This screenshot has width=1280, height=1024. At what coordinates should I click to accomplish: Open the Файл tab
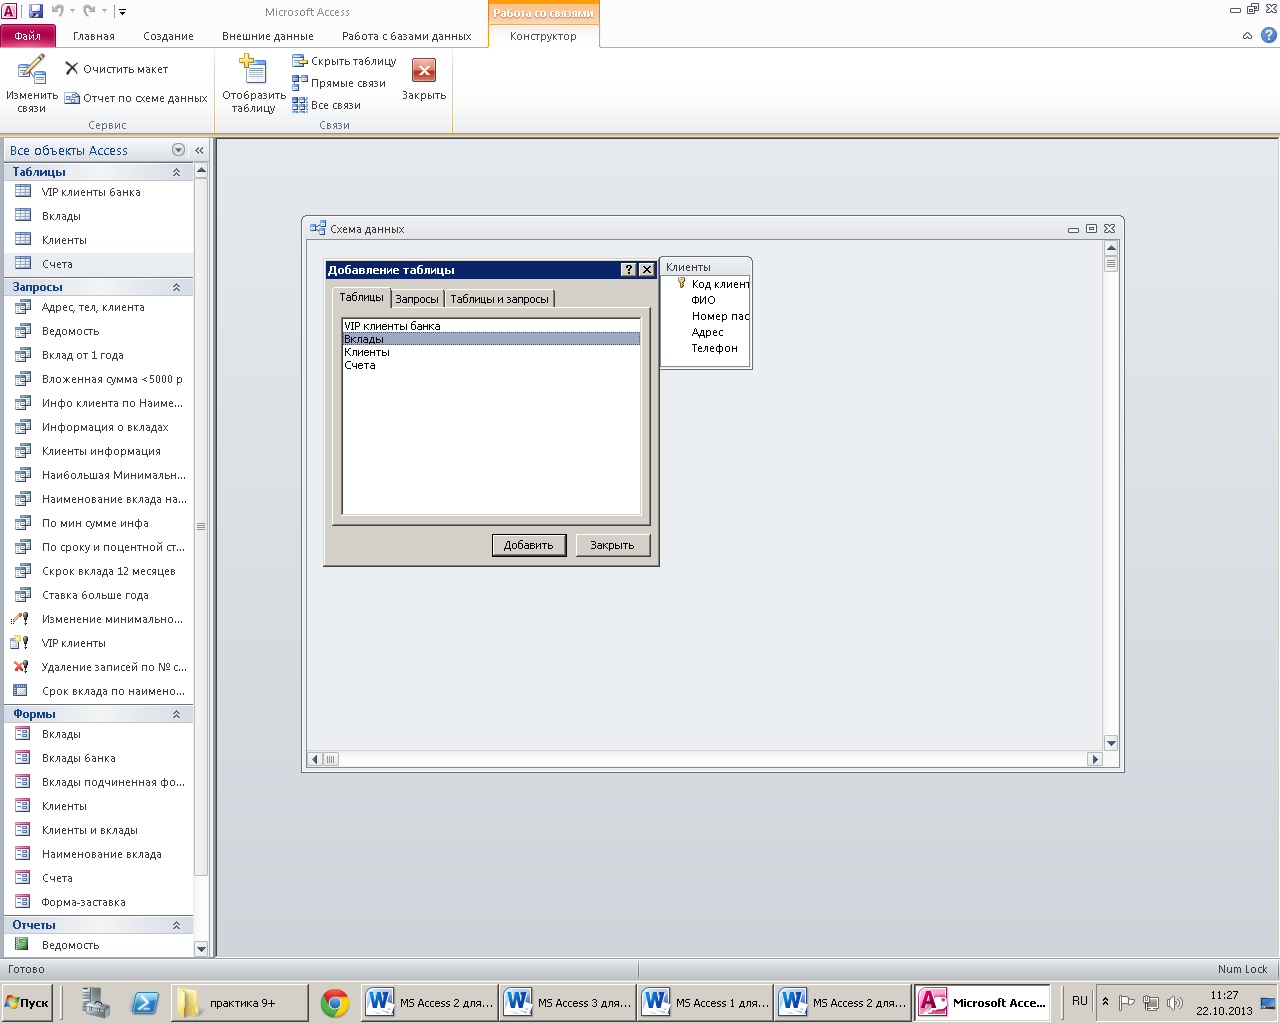(28, 36)
